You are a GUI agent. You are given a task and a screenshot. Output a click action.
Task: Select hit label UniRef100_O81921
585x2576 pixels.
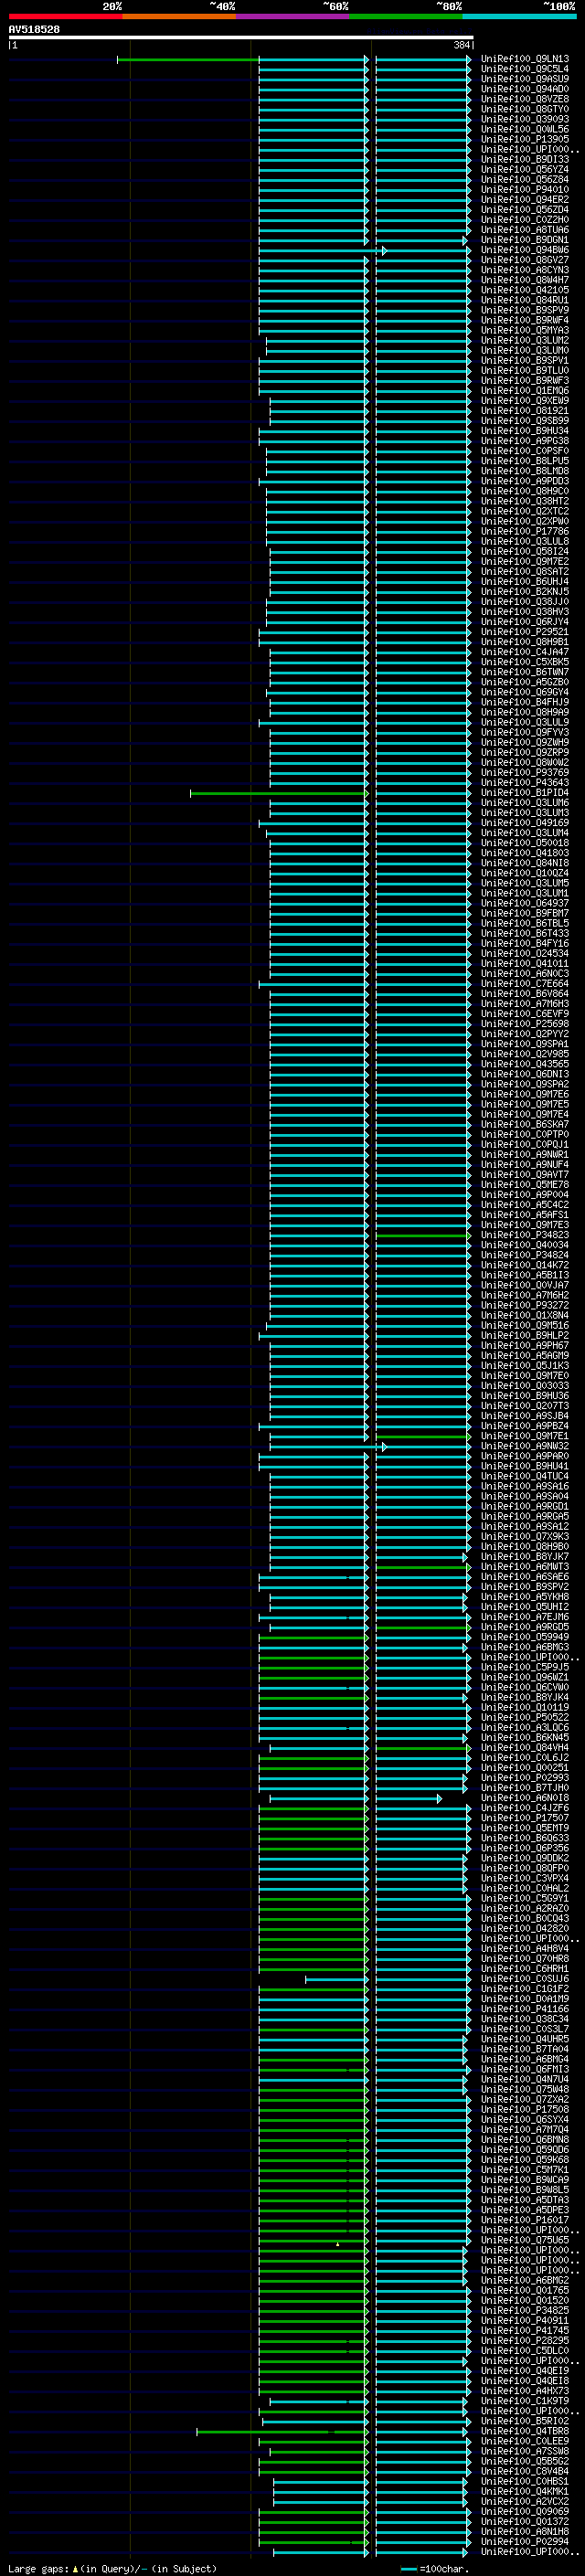pyautogui.click(x=524, y=411)
